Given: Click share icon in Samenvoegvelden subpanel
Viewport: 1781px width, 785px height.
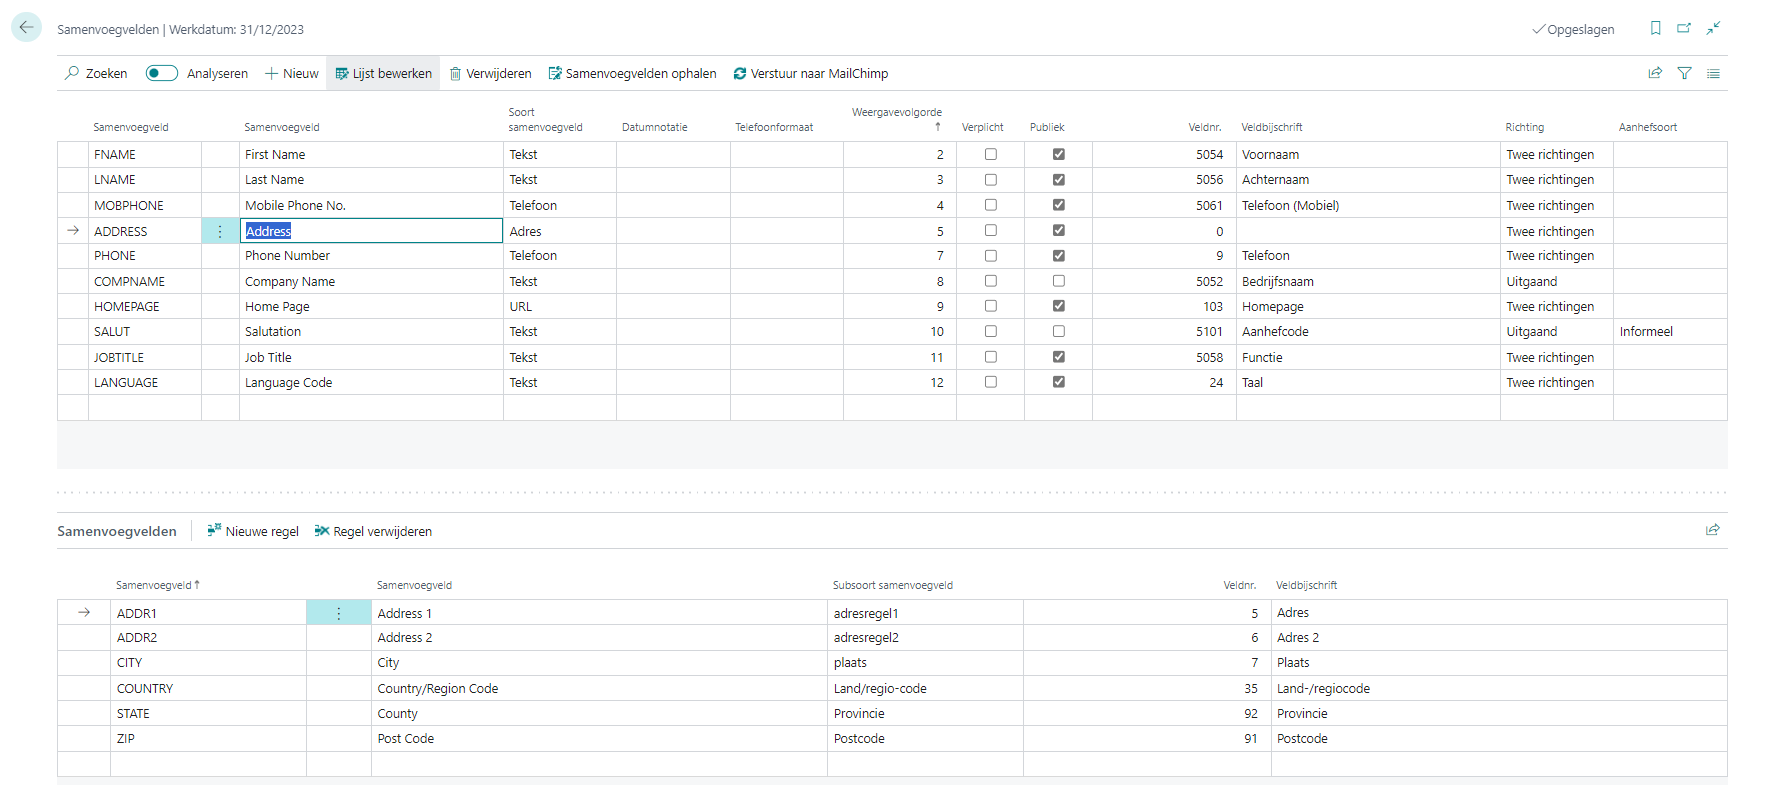Looking at the screenshot, I should click(1712, 530).
